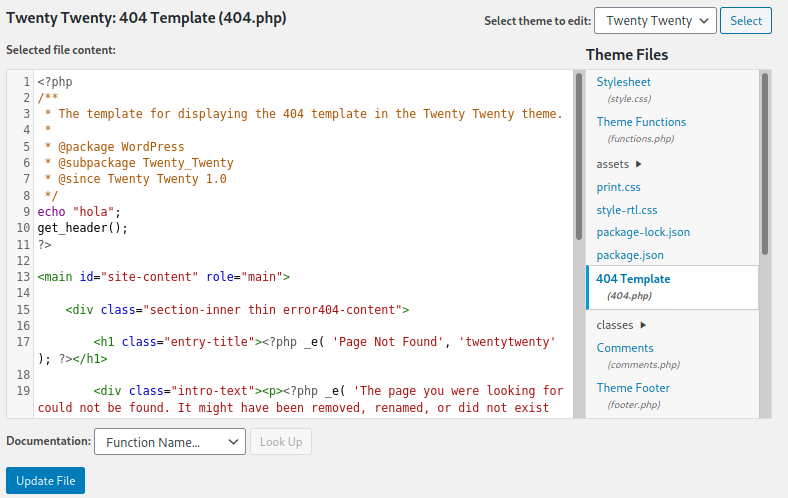788x498 pixels.
Task: Click the Select theme button
Action: [x=745, y=21]
